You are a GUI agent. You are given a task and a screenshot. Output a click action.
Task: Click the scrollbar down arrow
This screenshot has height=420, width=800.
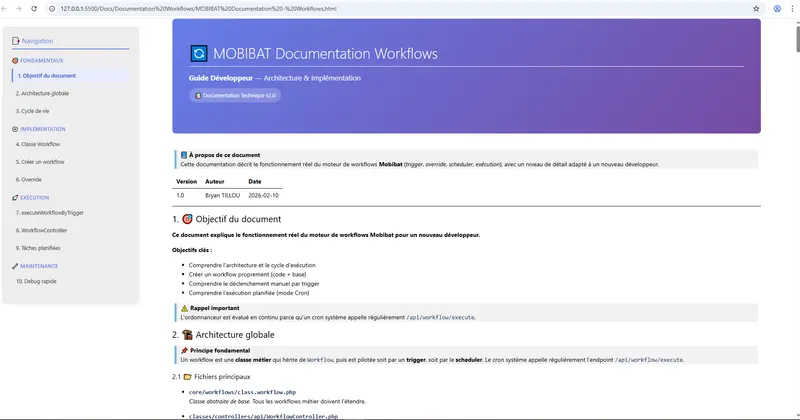click(x=796, y=416)
